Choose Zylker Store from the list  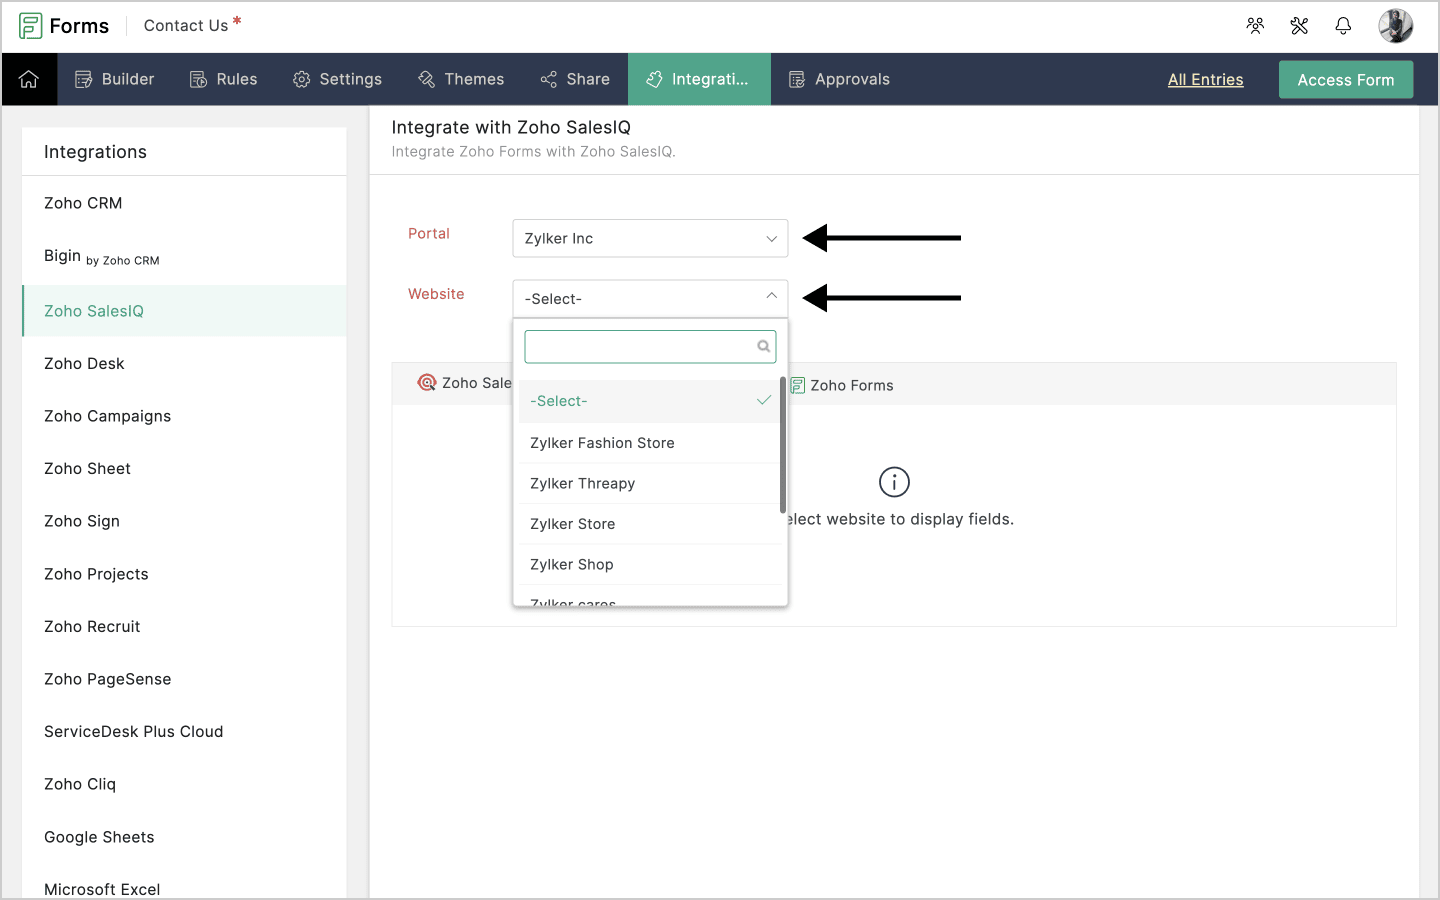(x=650, y=524)
